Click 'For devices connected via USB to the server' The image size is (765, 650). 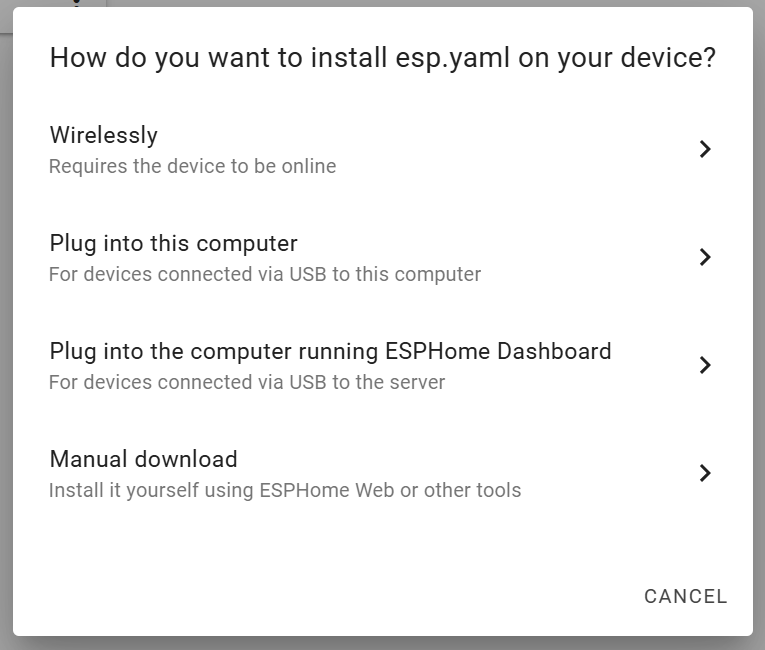(x=247, y=382)
